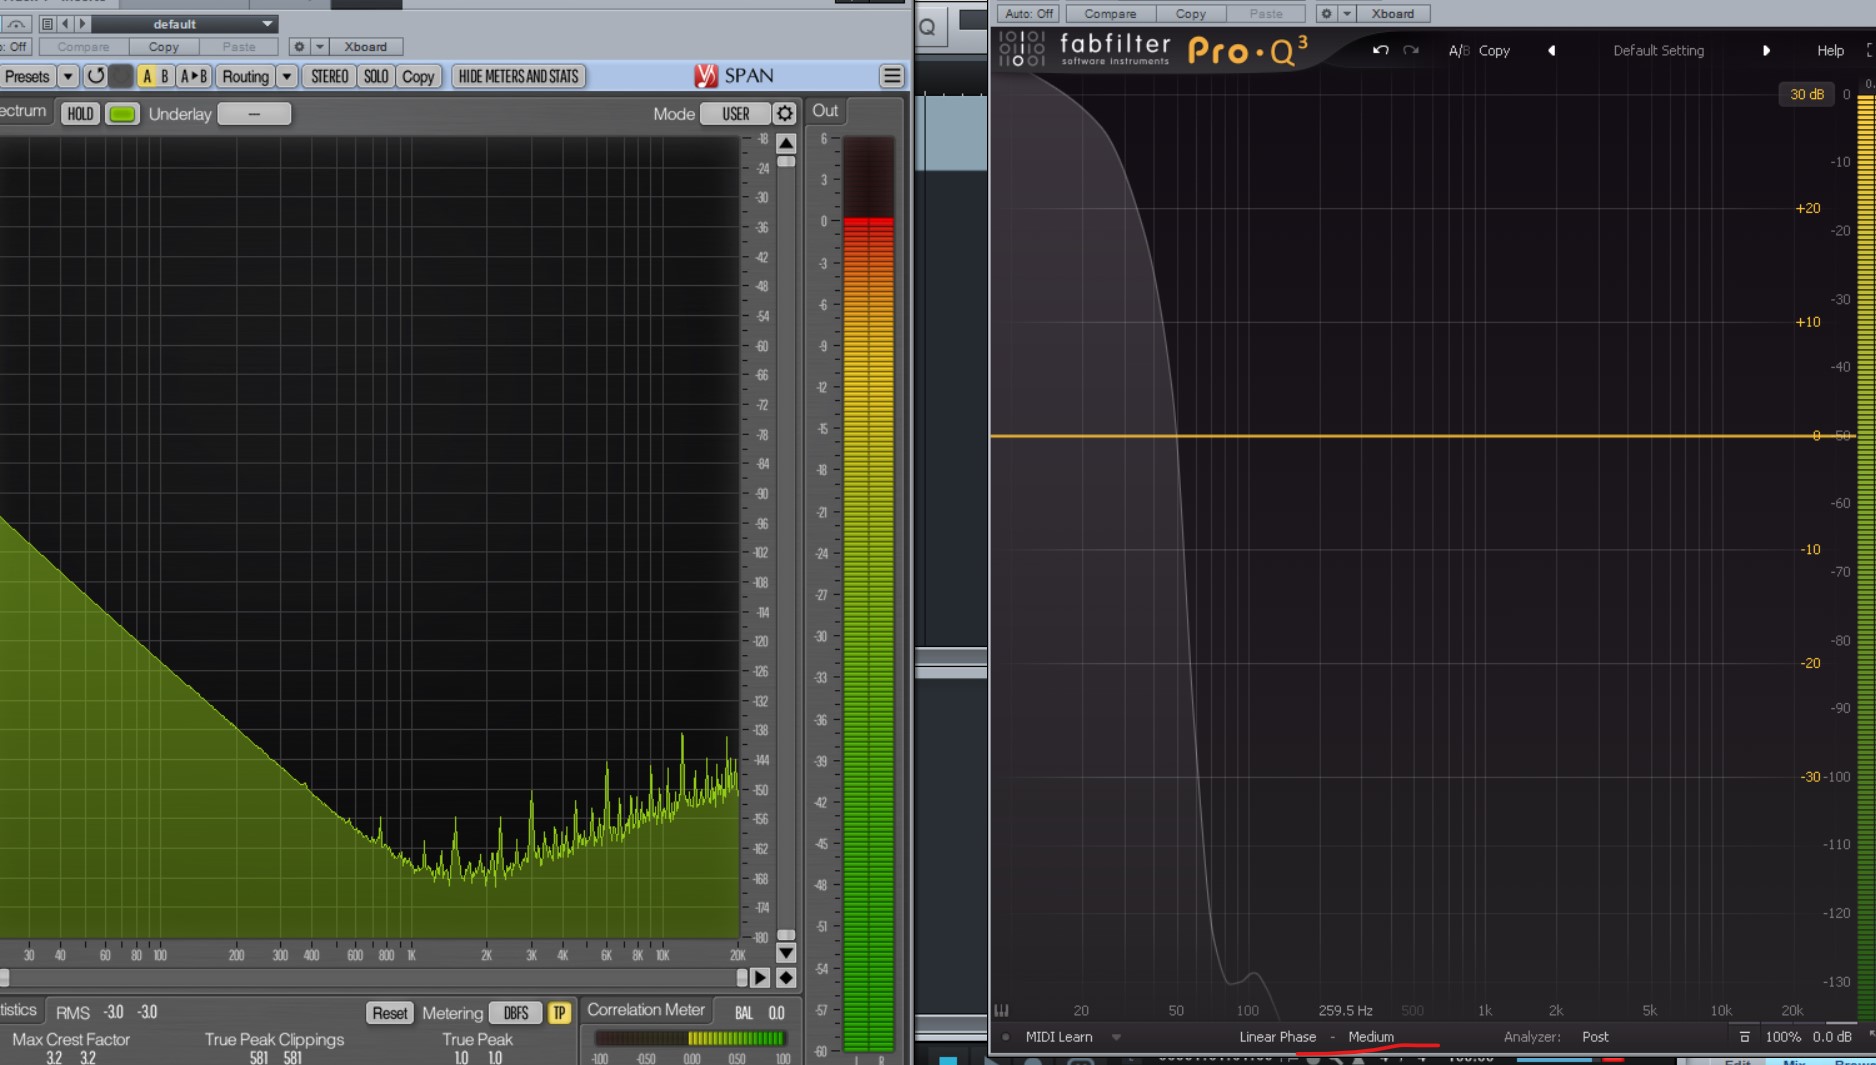The height and width of the screenshot is (1065, 1876).
Task: Click the spectrum range scroll up arrow
Action: [x=786, y=143]
